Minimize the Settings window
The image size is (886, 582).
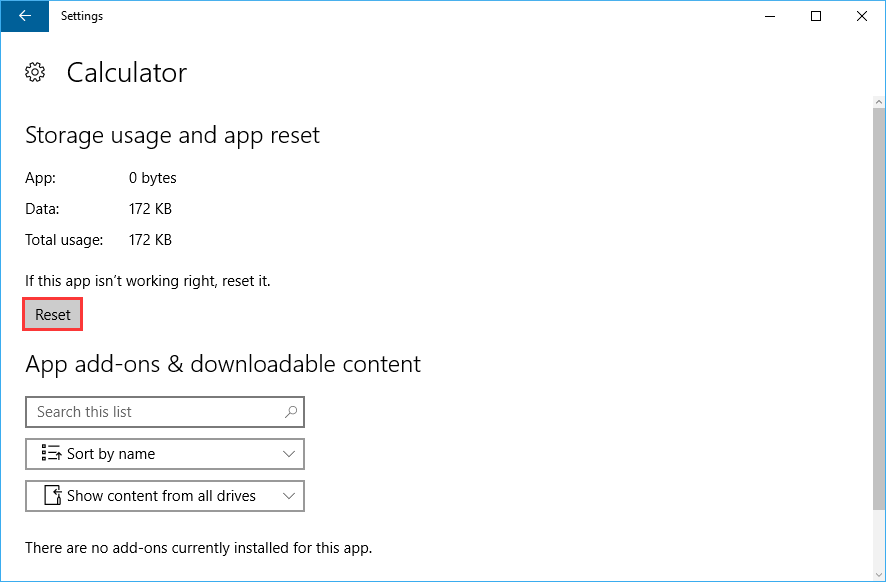770,16
